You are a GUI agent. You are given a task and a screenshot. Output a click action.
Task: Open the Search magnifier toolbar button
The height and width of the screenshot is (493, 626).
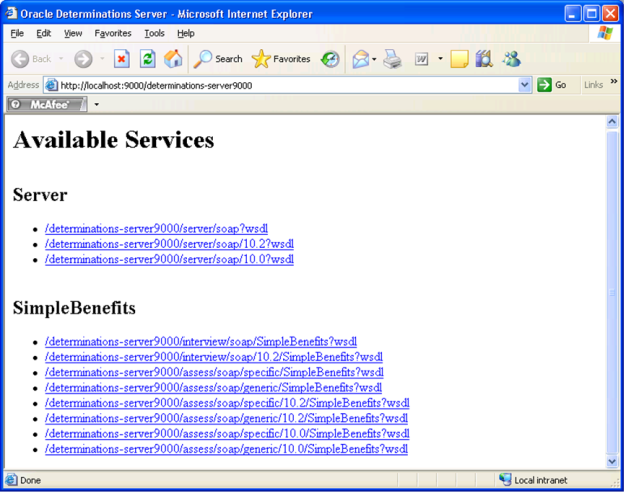click(218, 59)
